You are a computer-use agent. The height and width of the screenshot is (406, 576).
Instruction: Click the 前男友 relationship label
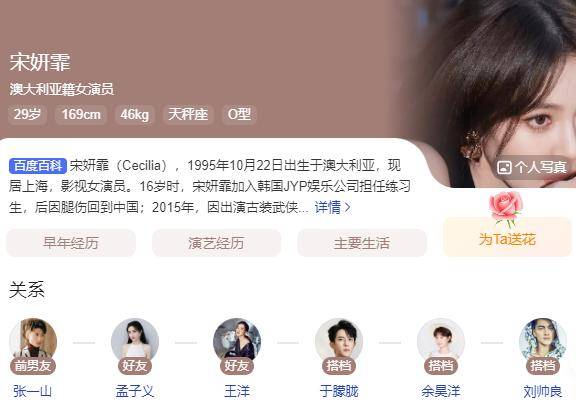33,366
